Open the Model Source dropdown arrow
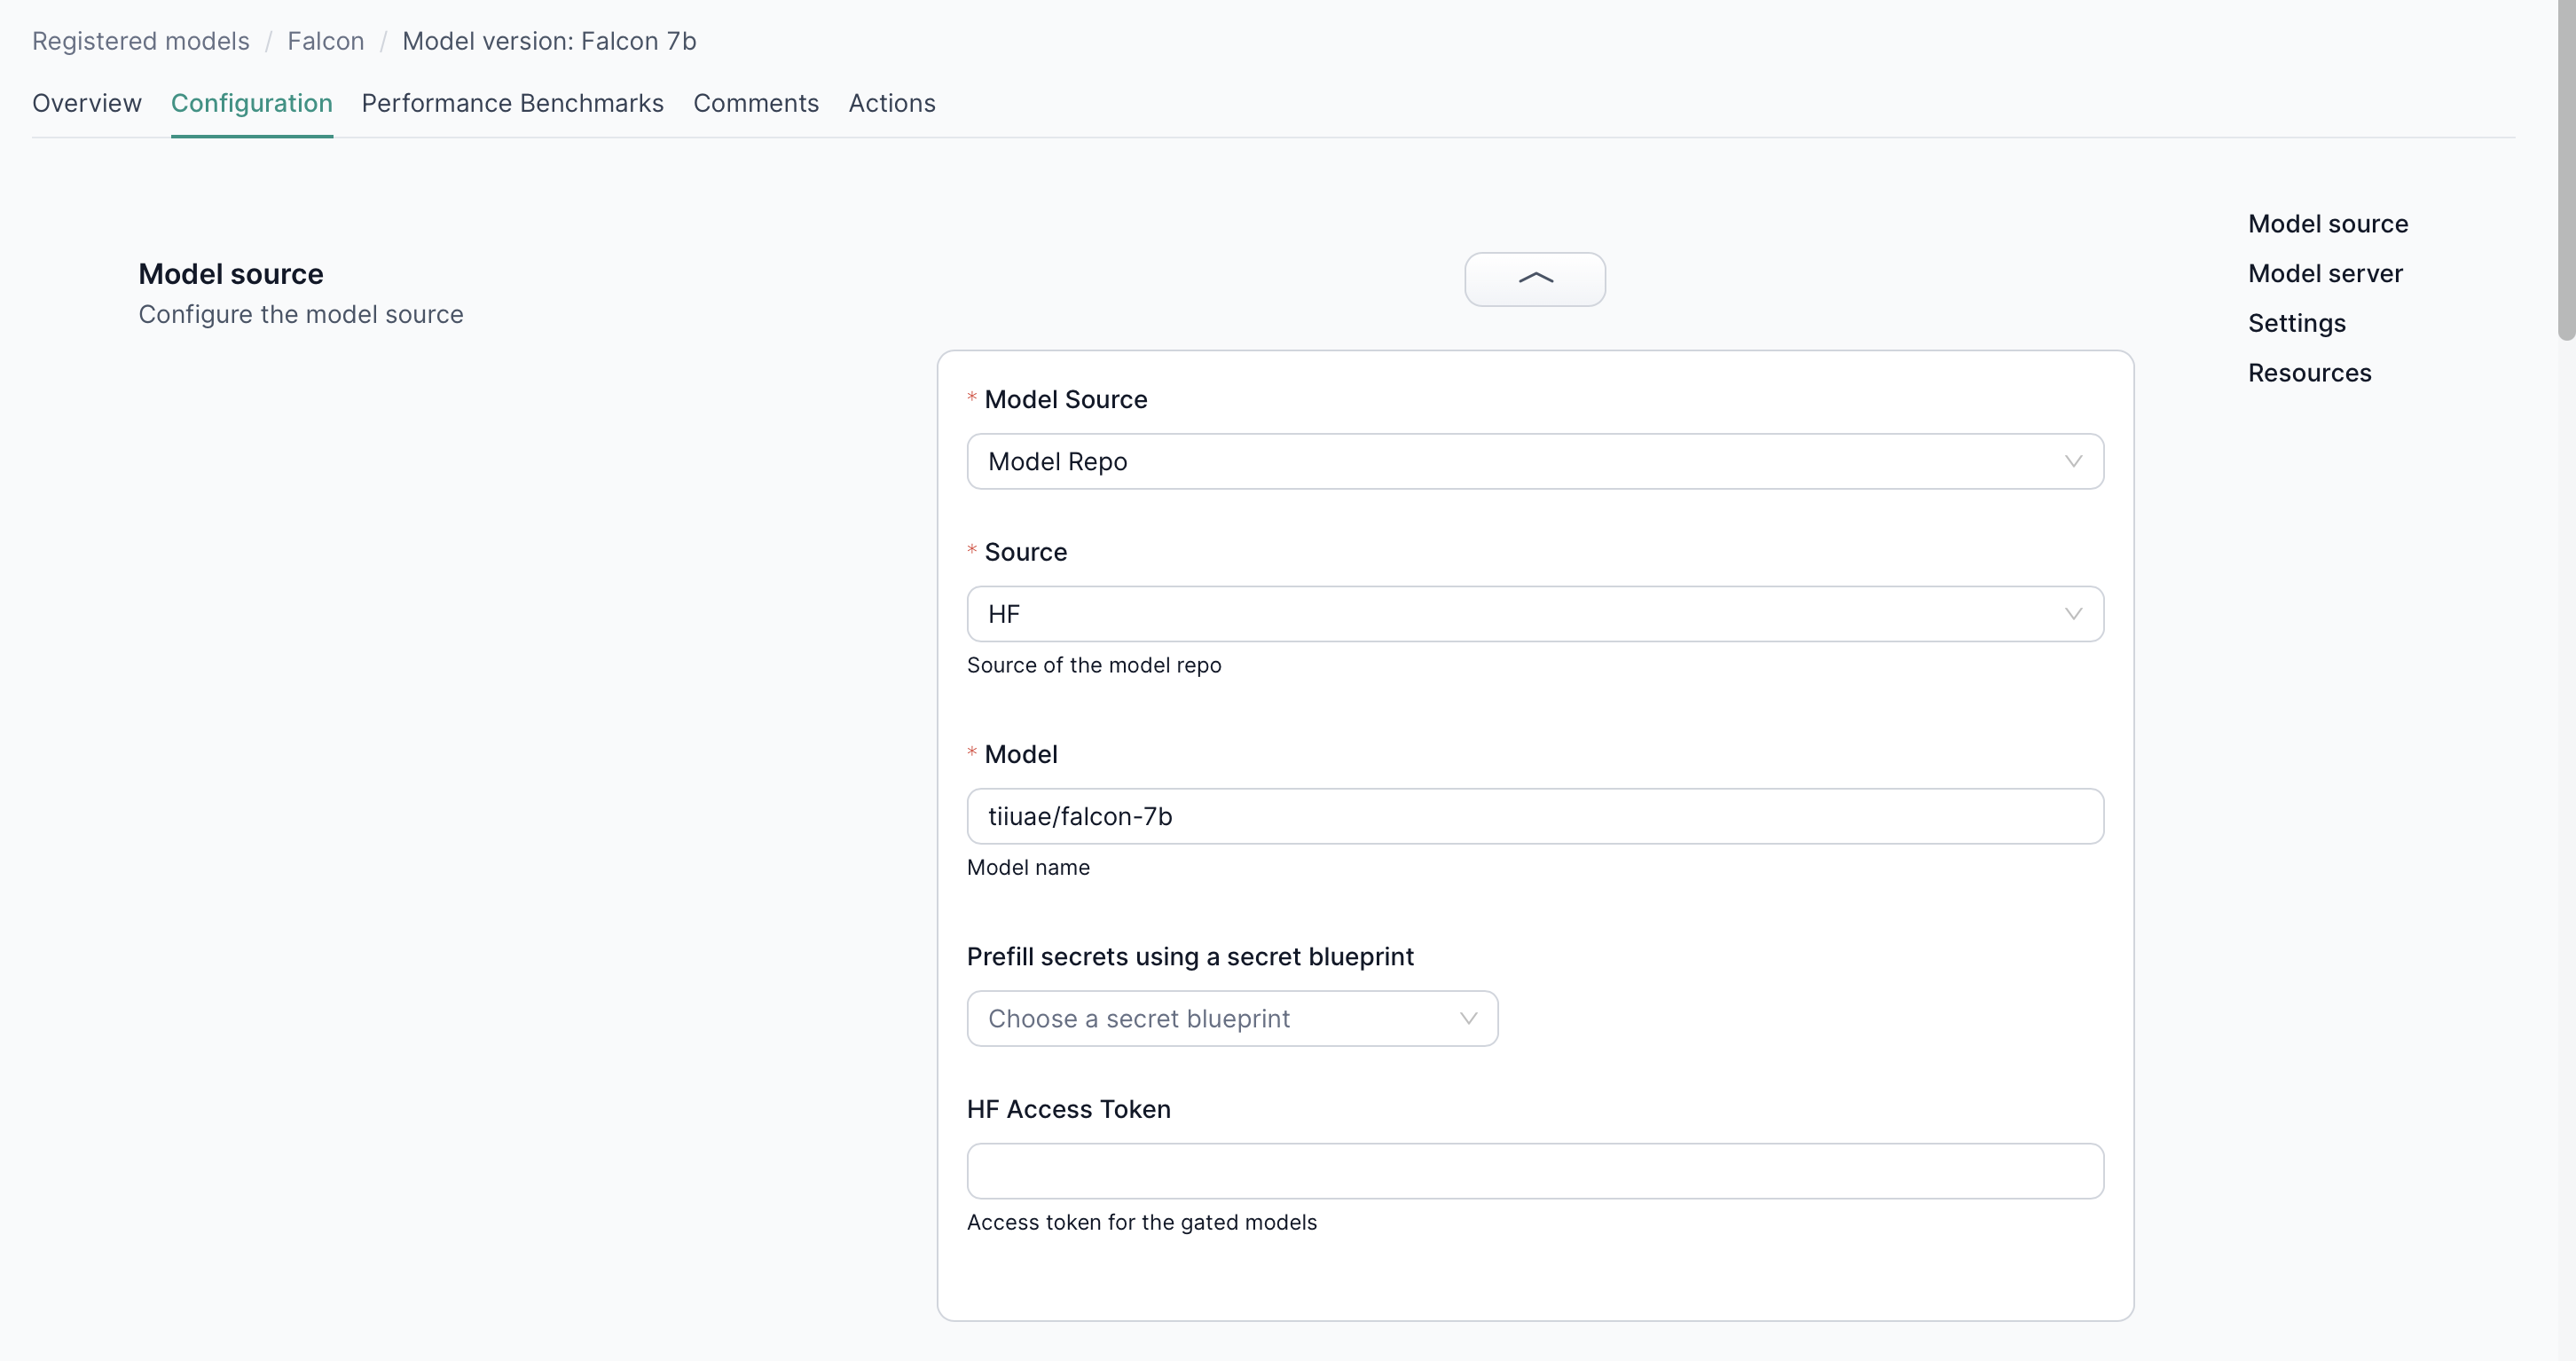Screen dimensions: 2576x1361 tap(2072, 461)
